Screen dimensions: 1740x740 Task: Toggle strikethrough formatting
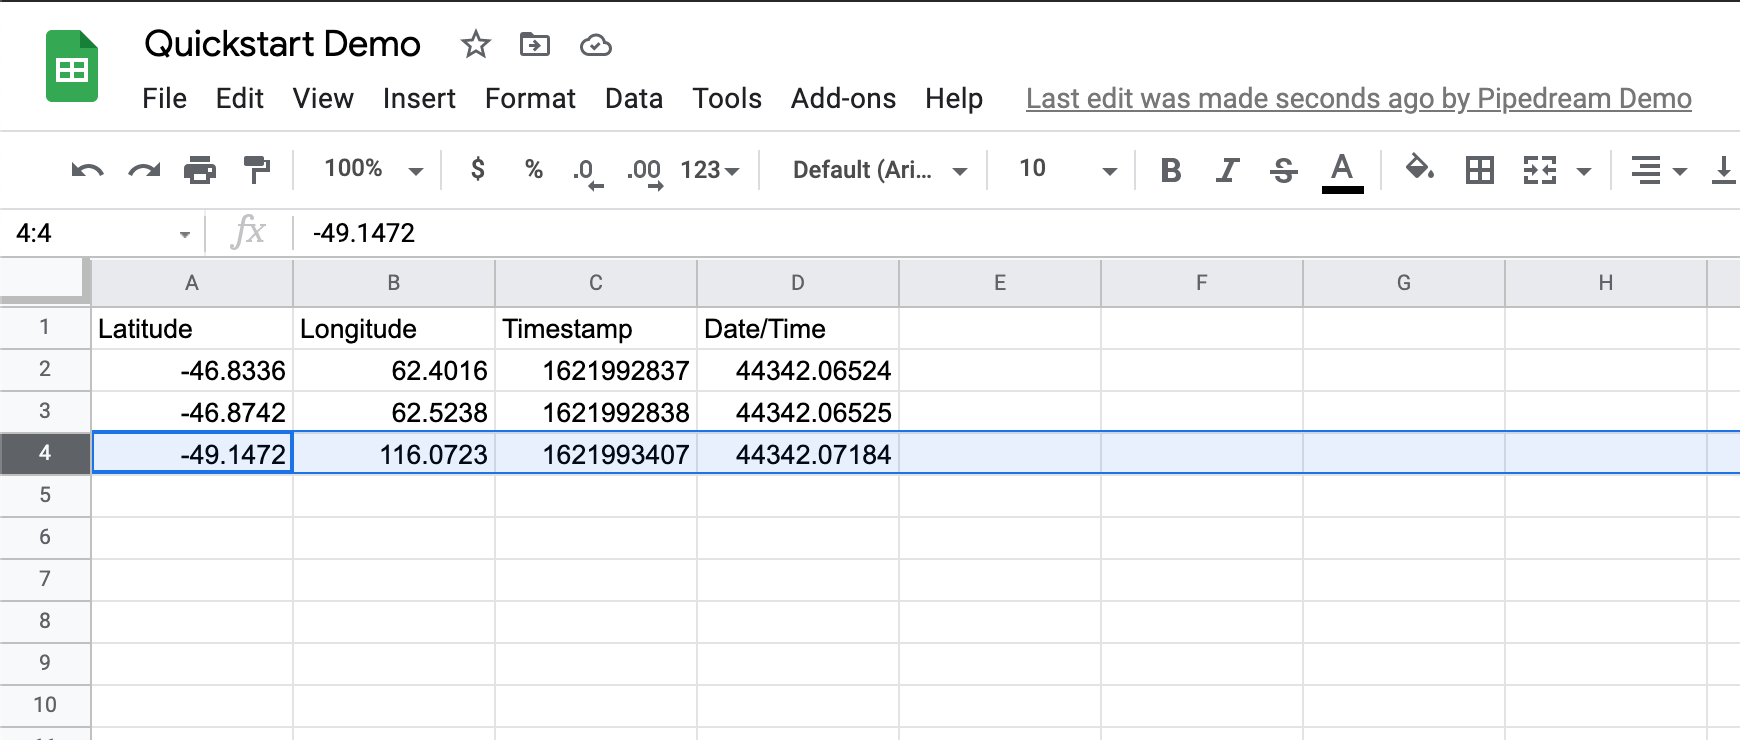coord(1284,170)
